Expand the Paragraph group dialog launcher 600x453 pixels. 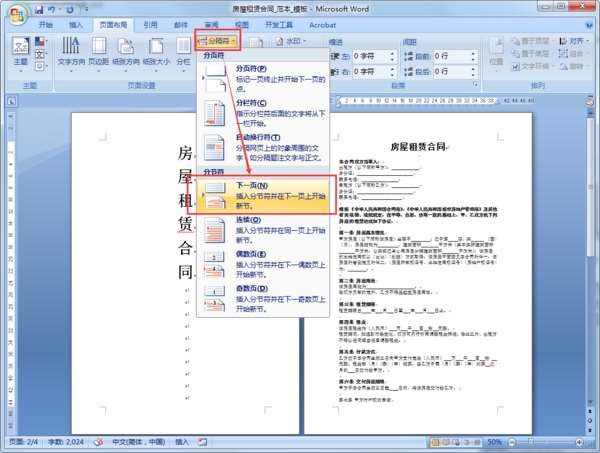point(475,84)
